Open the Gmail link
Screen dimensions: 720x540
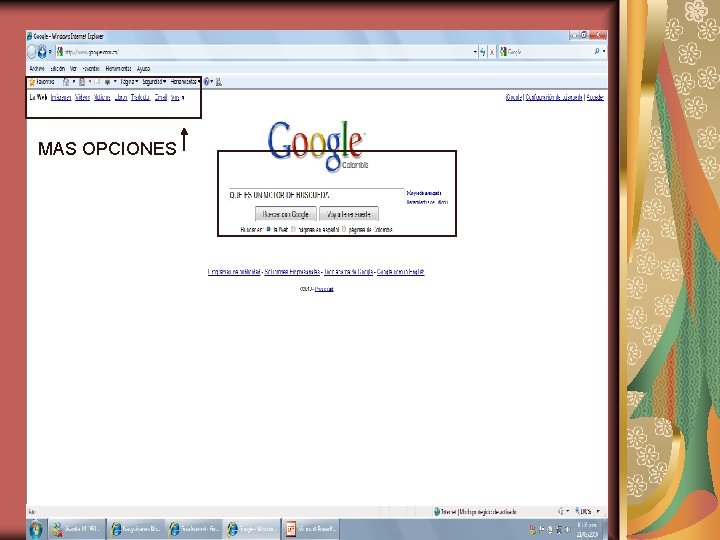tap(160, 97)
